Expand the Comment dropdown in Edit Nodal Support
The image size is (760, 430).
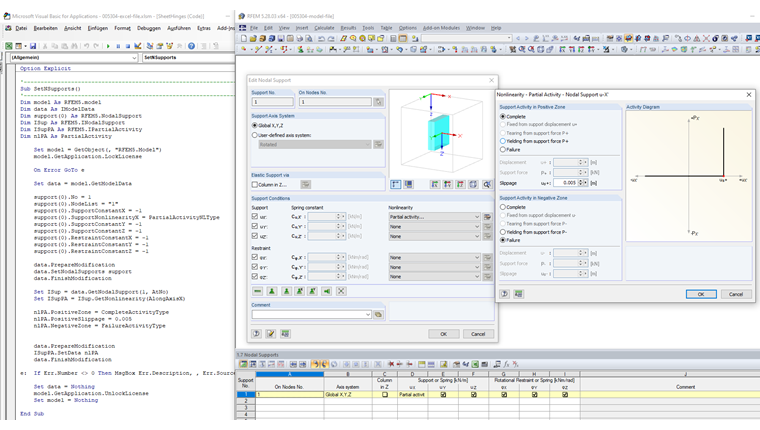[367, 314]
